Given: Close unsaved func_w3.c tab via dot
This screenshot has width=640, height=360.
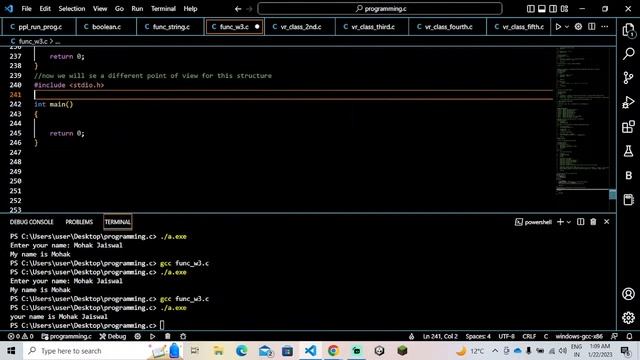Looking at the screenshot, I should 257,27.
